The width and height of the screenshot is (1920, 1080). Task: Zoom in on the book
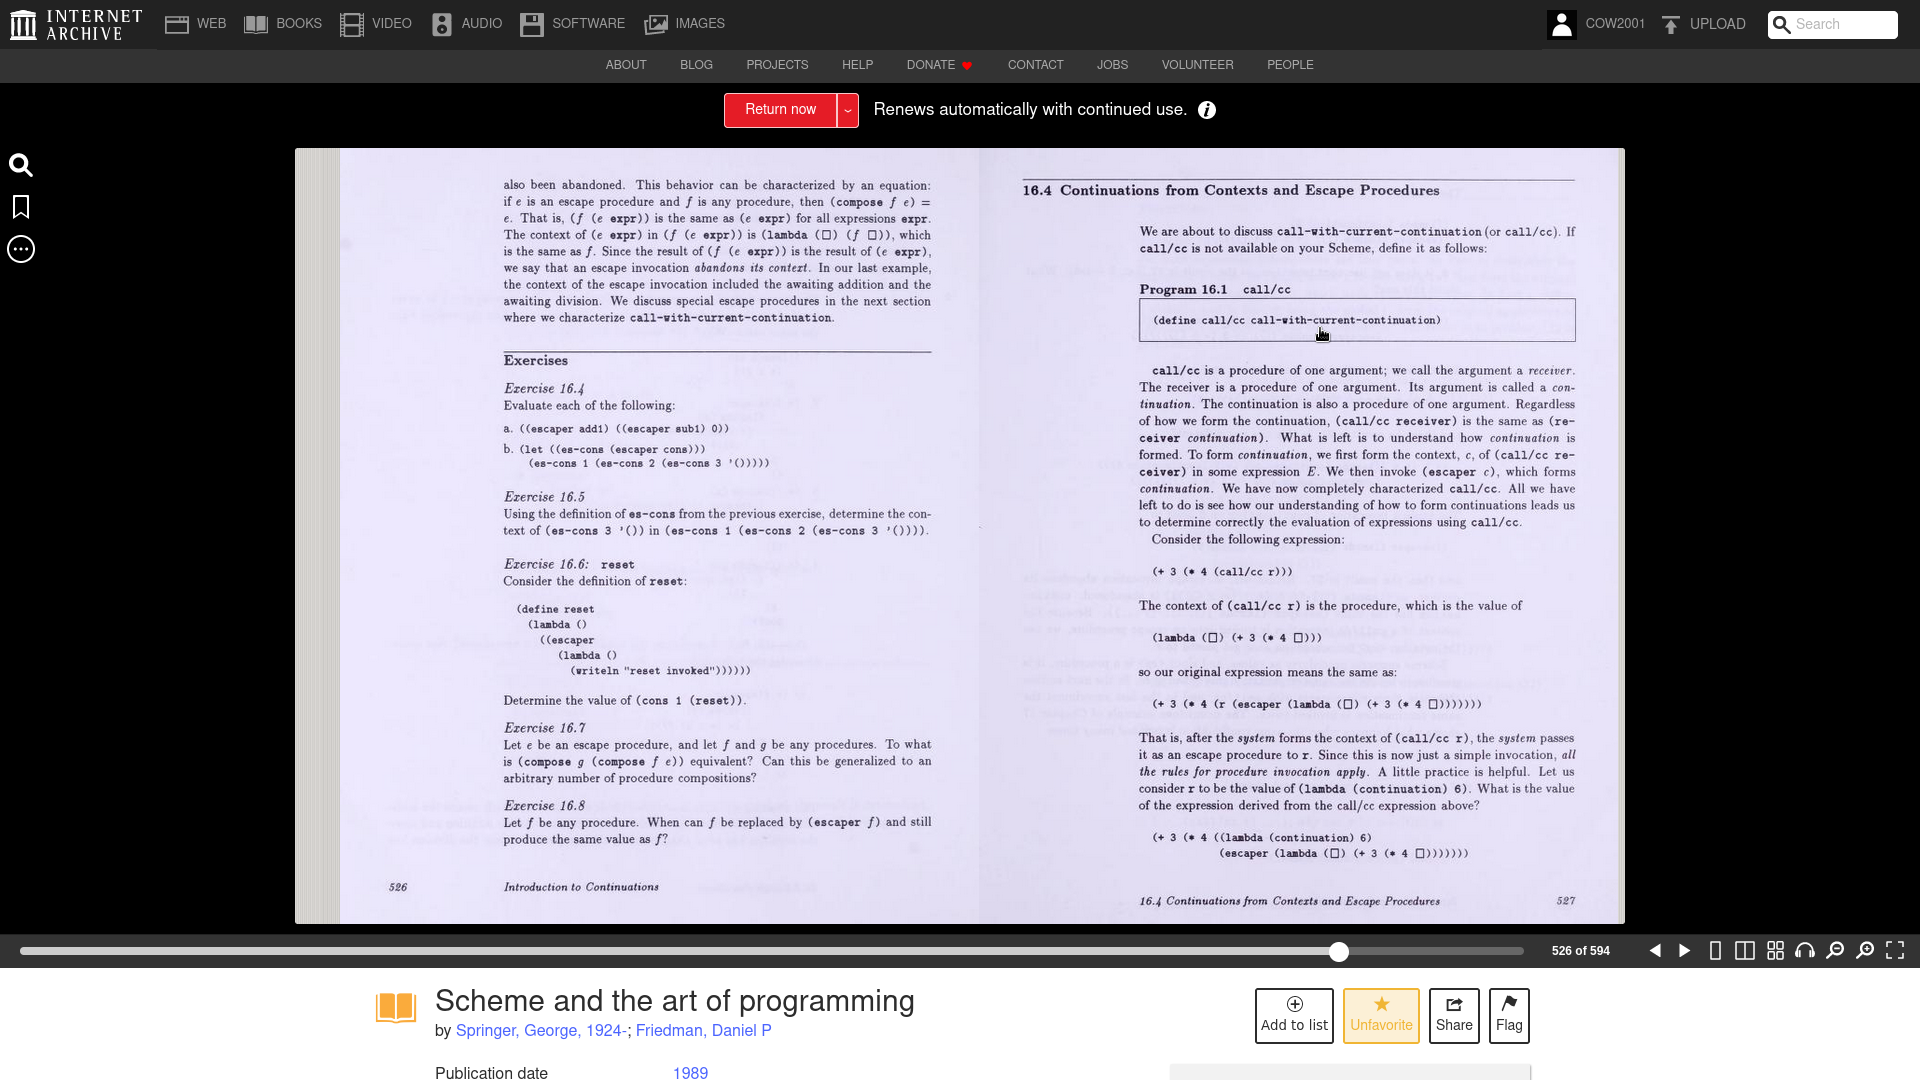[x=1865, y=951]
